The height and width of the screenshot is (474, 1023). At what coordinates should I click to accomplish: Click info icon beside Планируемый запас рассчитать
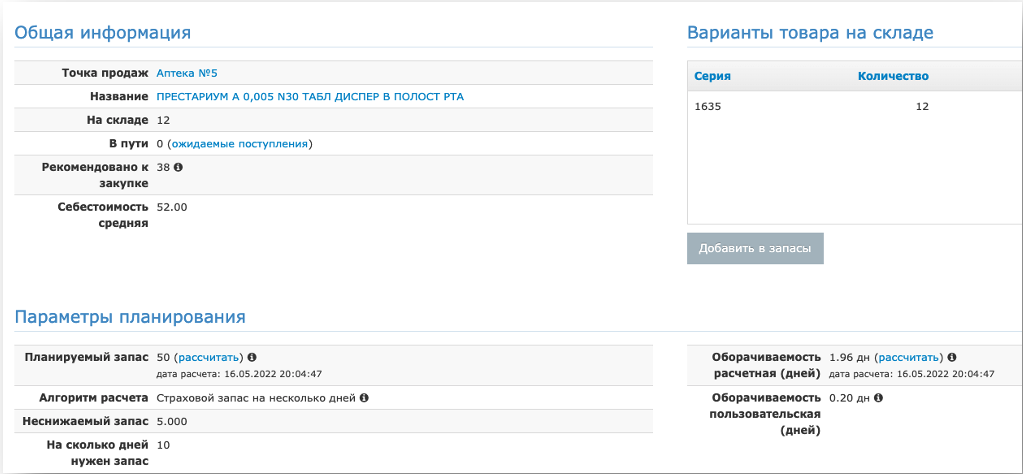pyautogui.click(x=252, y=357)
